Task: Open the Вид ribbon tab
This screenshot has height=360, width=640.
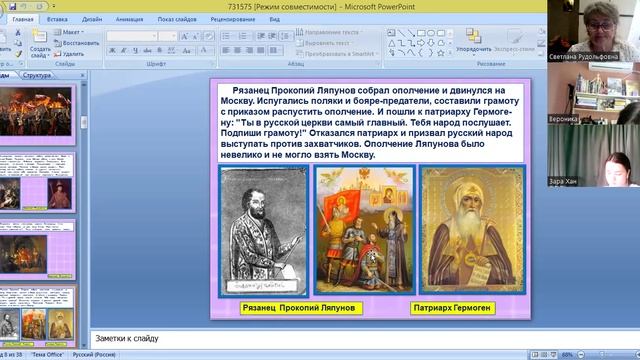Action: click(x=274, y=19)
